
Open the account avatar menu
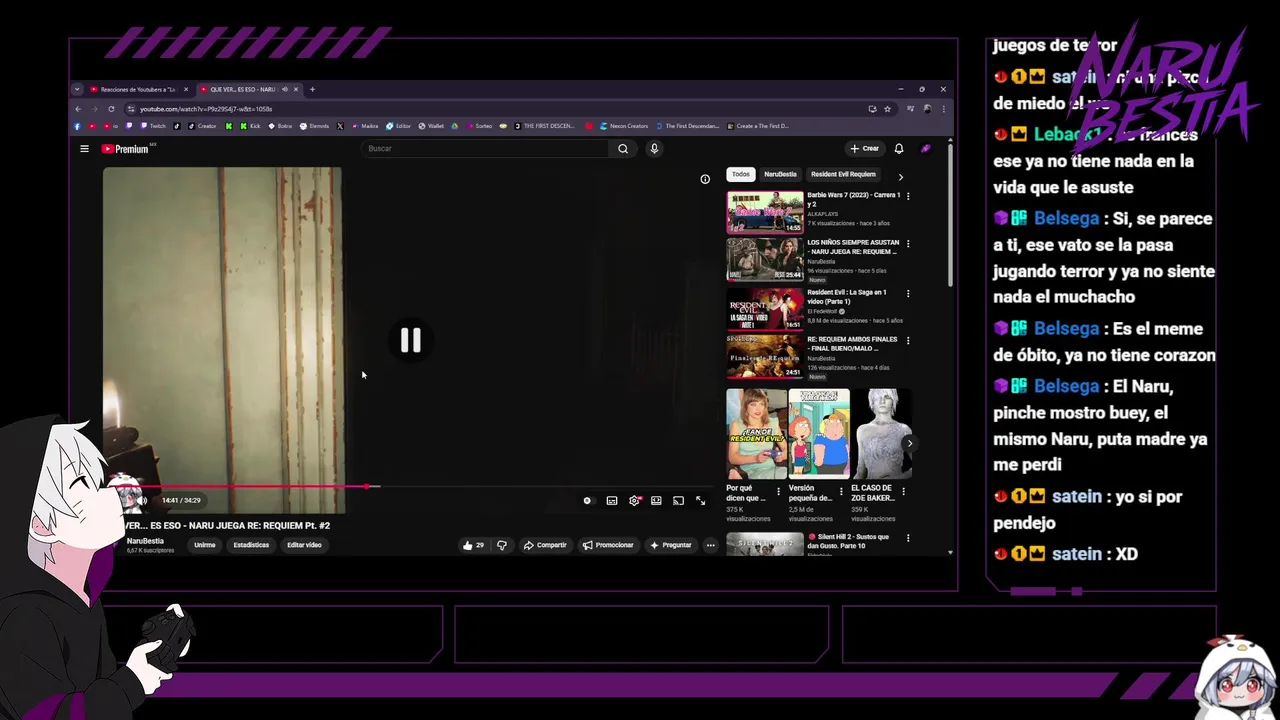(926, 149)
